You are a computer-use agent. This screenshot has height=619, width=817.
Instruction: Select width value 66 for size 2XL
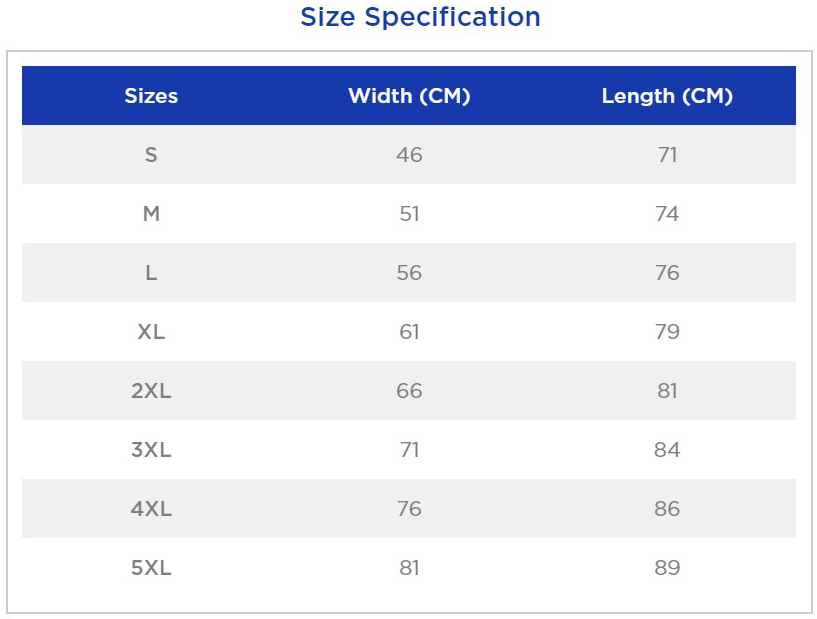click(x=409, y=391)
